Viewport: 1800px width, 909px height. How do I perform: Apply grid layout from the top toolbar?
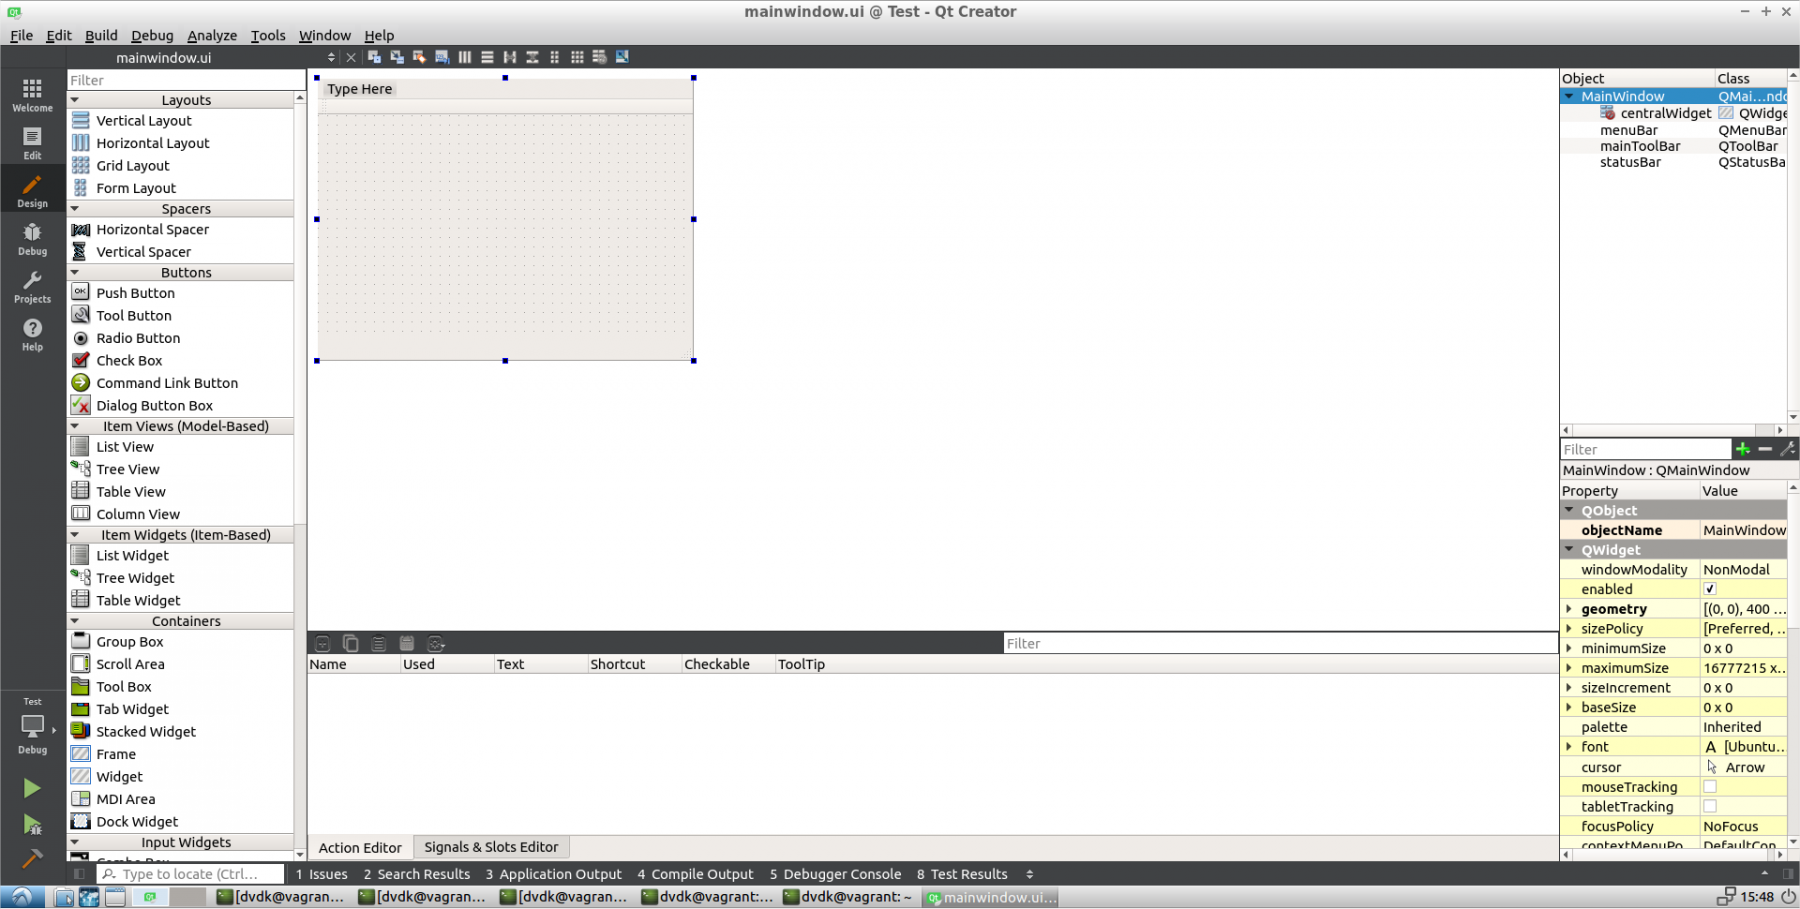click(577, 57)
